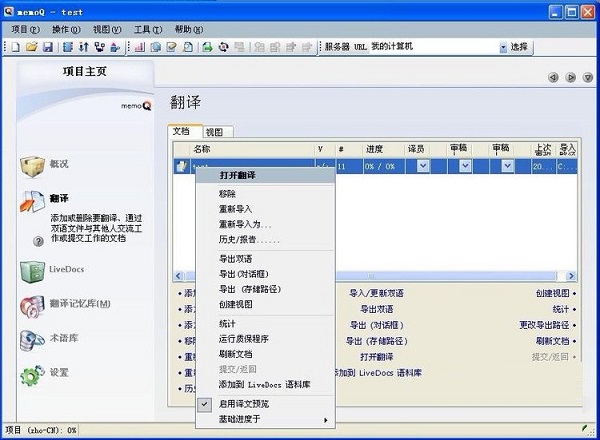Viewport: 600px width, 440px height.
Task: Click the Save disk toolbar icon
Action: 47,47
